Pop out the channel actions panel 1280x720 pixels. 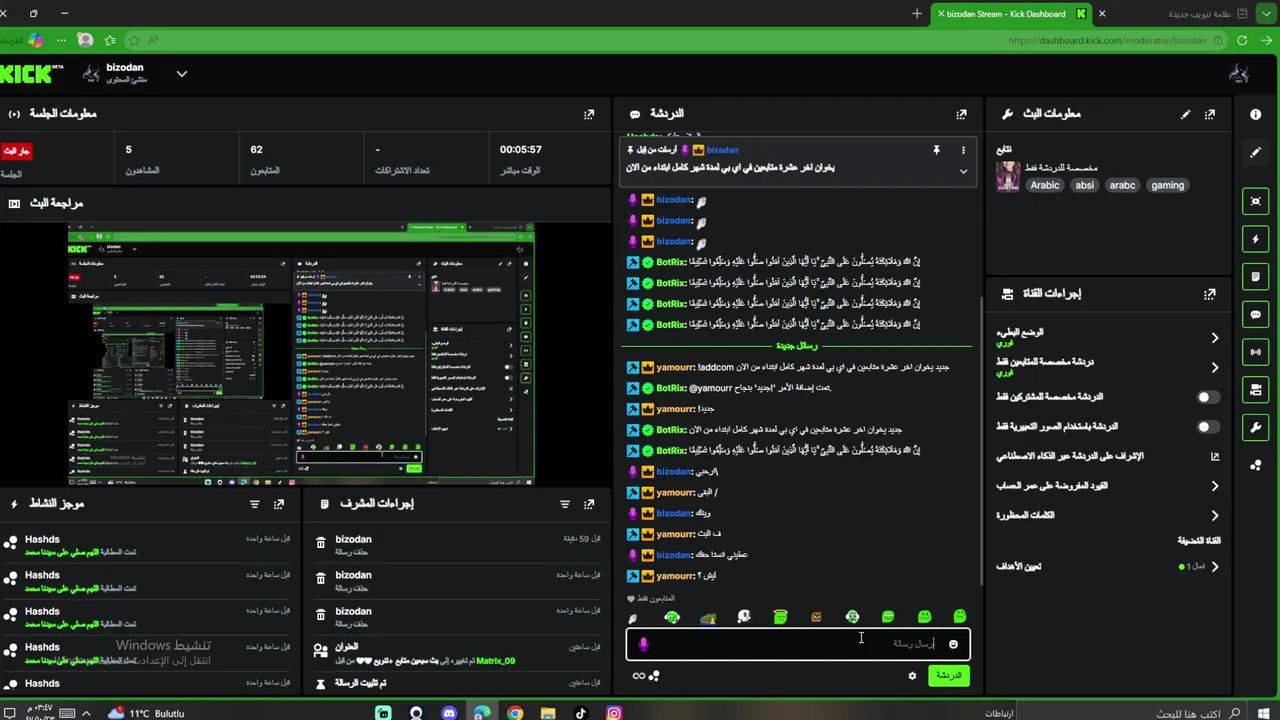tap(1210, 294)
